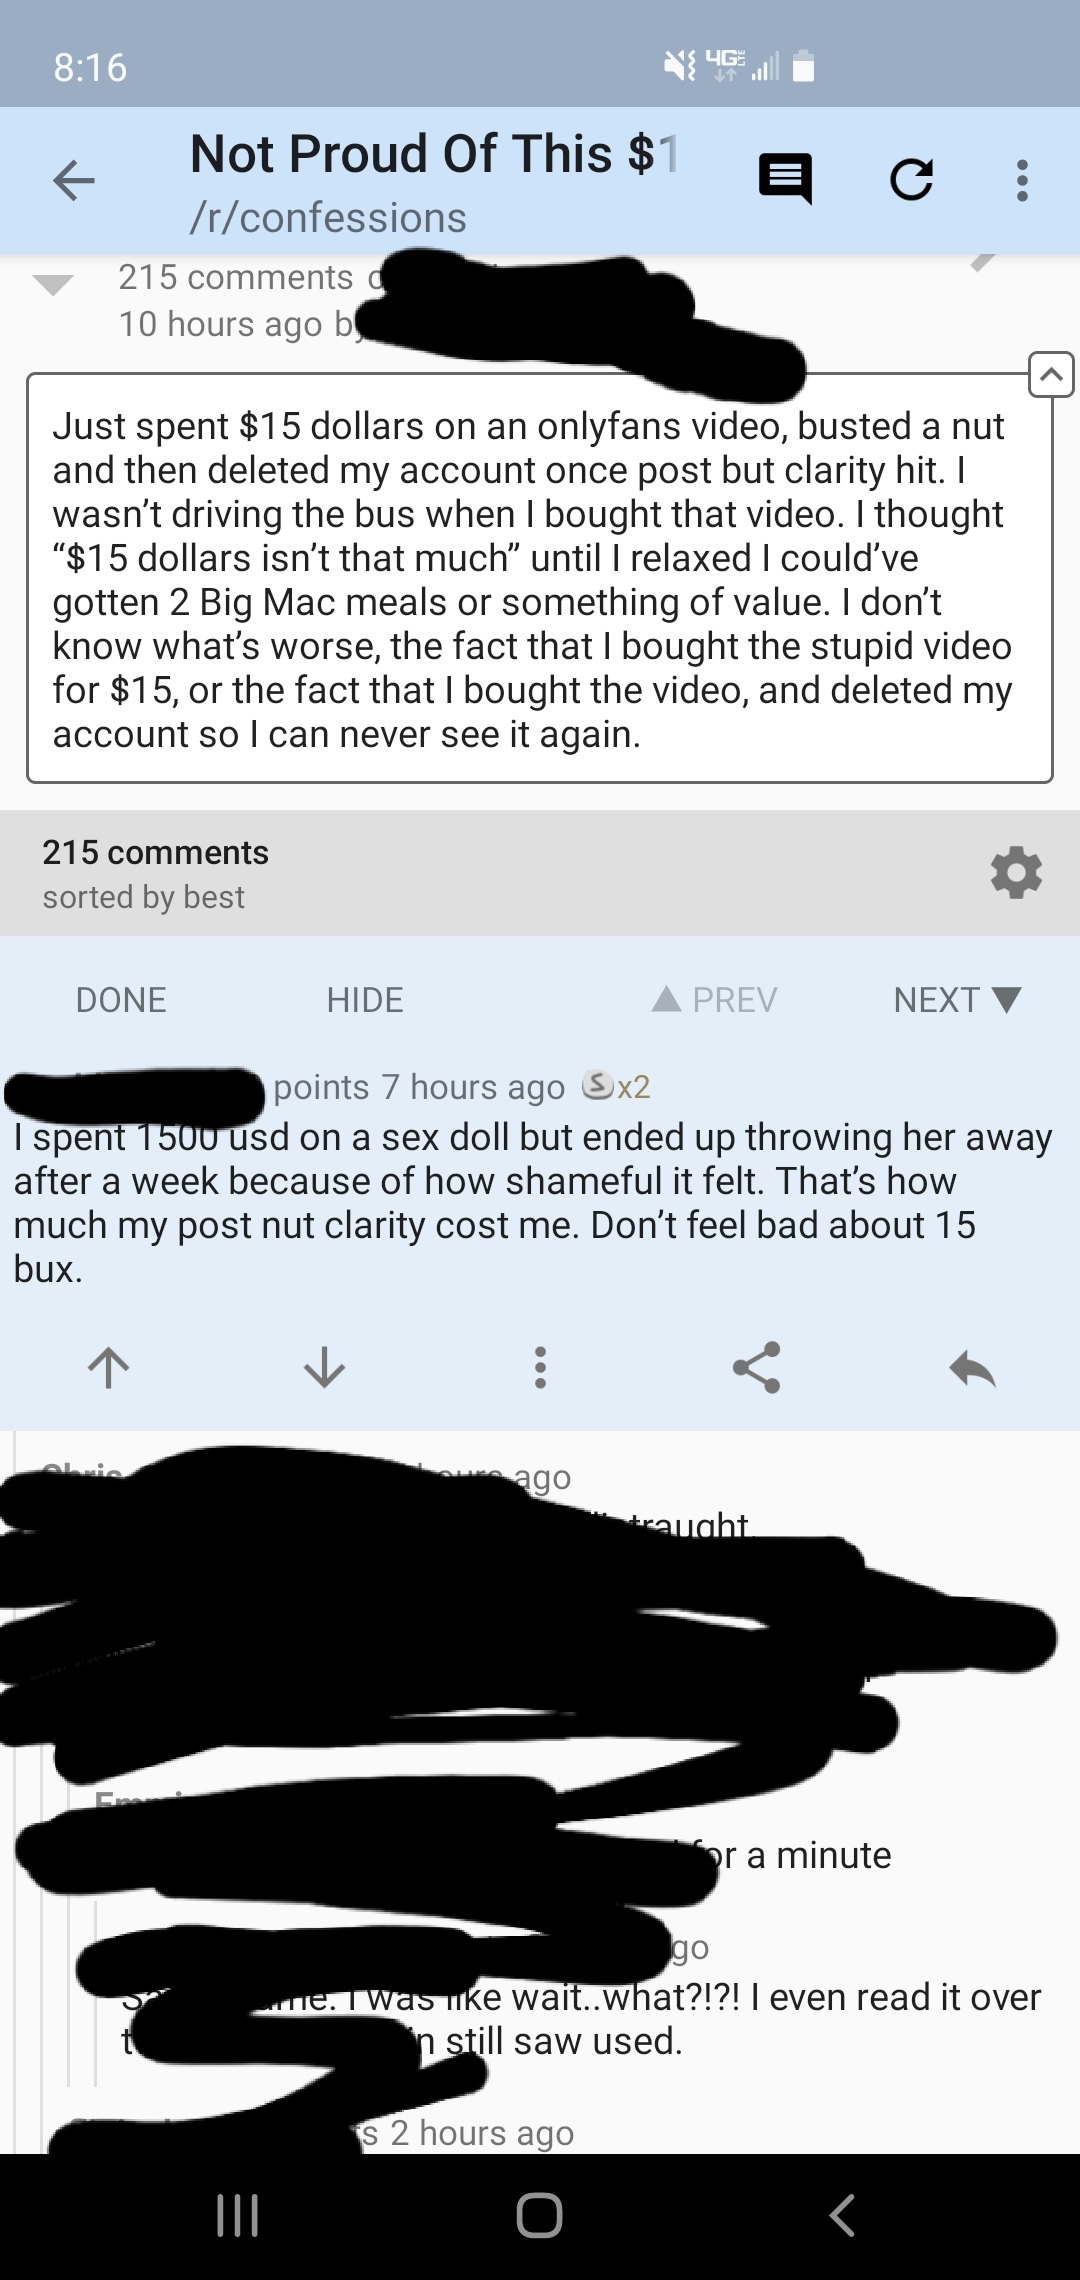Tap HIDE in comment navigation bar
Image resolution: width=1080 pixels, height=2280 pixels.
(x=365, y=1000)
